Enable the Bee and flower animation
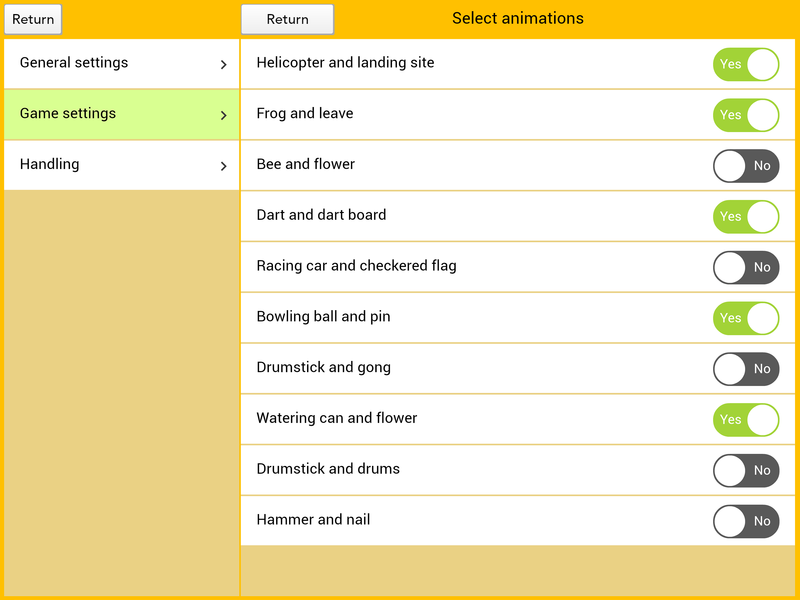This screenshot has width=800, height=600. click(746, 166)
